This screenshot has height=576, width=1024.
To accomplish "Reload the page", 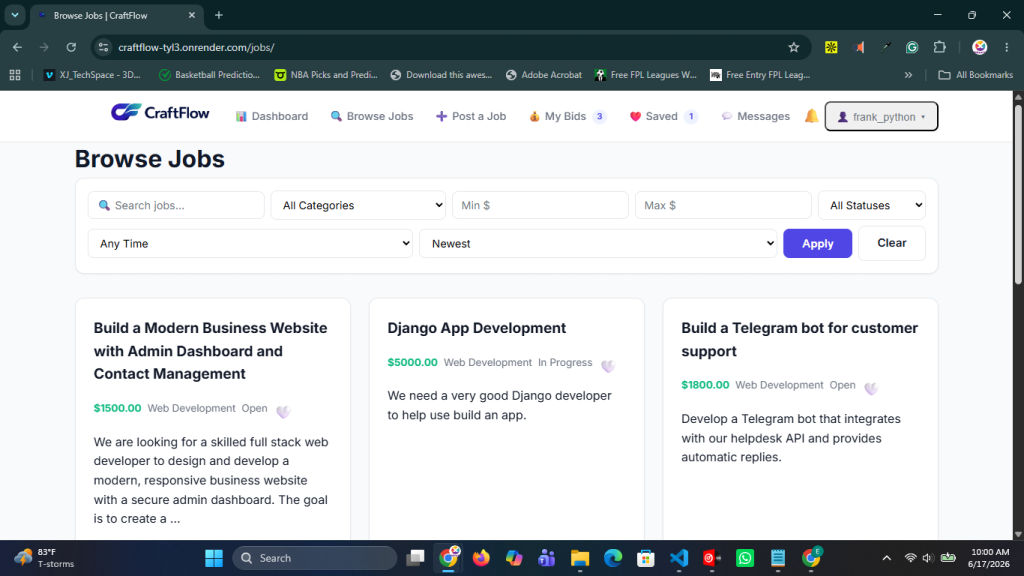I will 71,47.
